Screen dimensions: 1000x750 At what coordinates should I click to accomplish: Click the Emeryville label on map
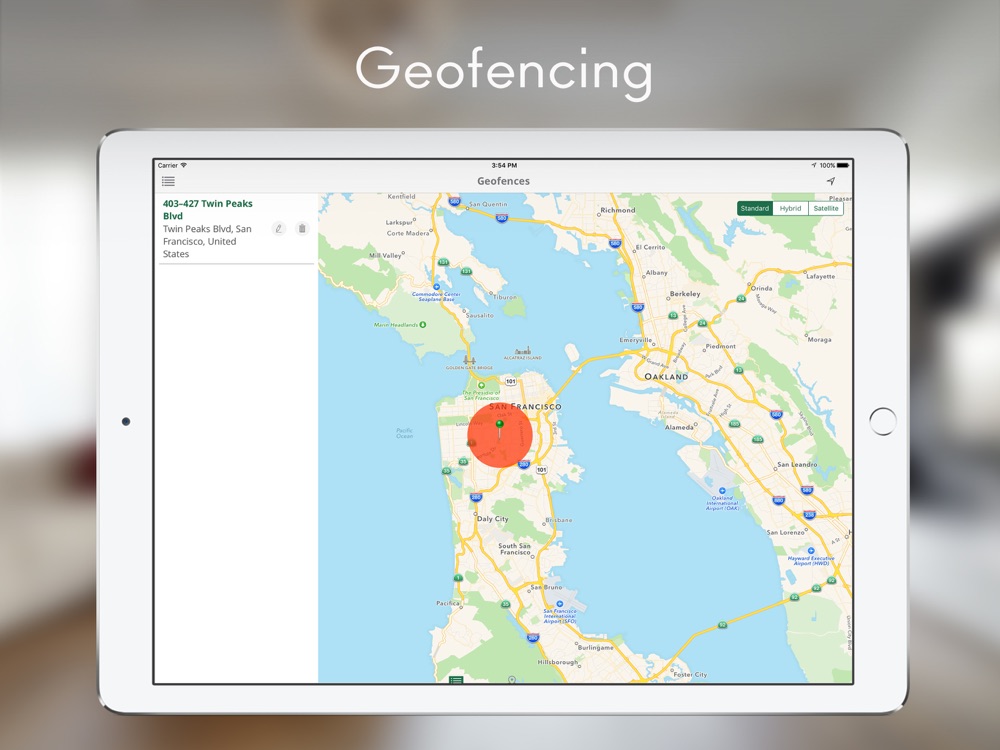(636, 340)
